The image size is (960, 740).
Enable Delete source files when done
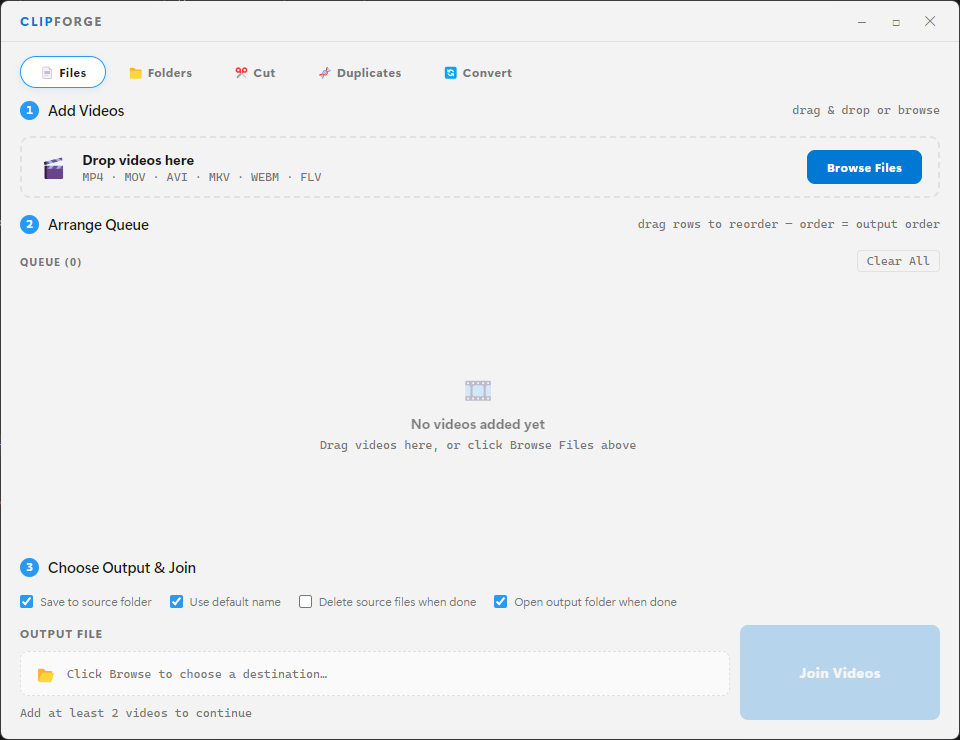pyautogui.click(x=305, y=602)
